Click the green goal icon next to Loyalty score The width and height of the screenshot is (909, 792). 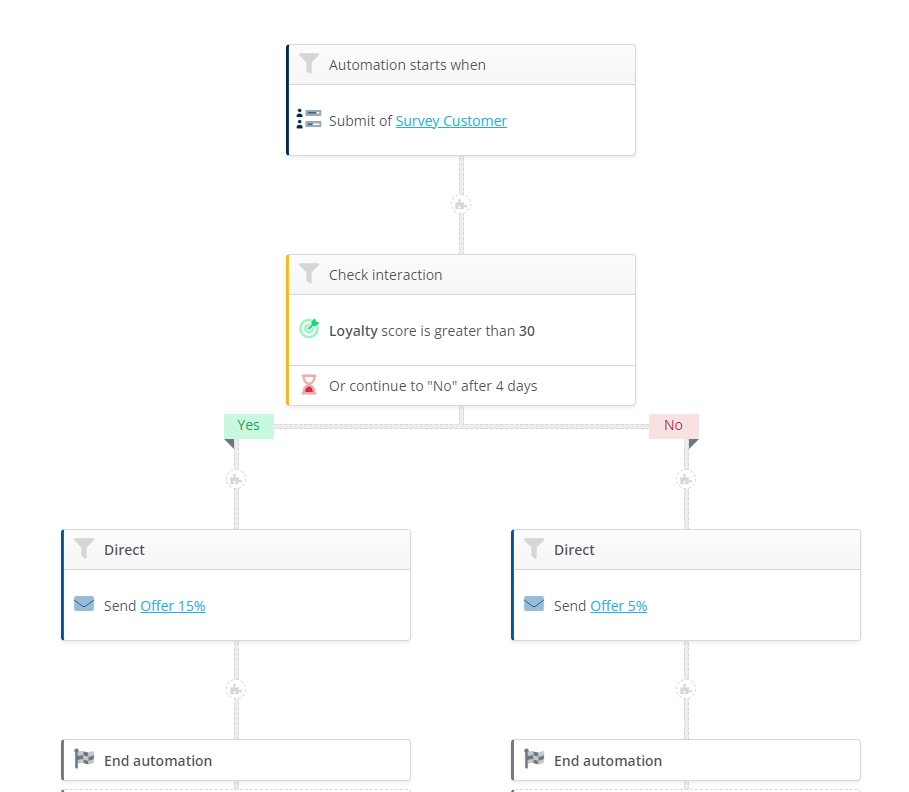309,328
